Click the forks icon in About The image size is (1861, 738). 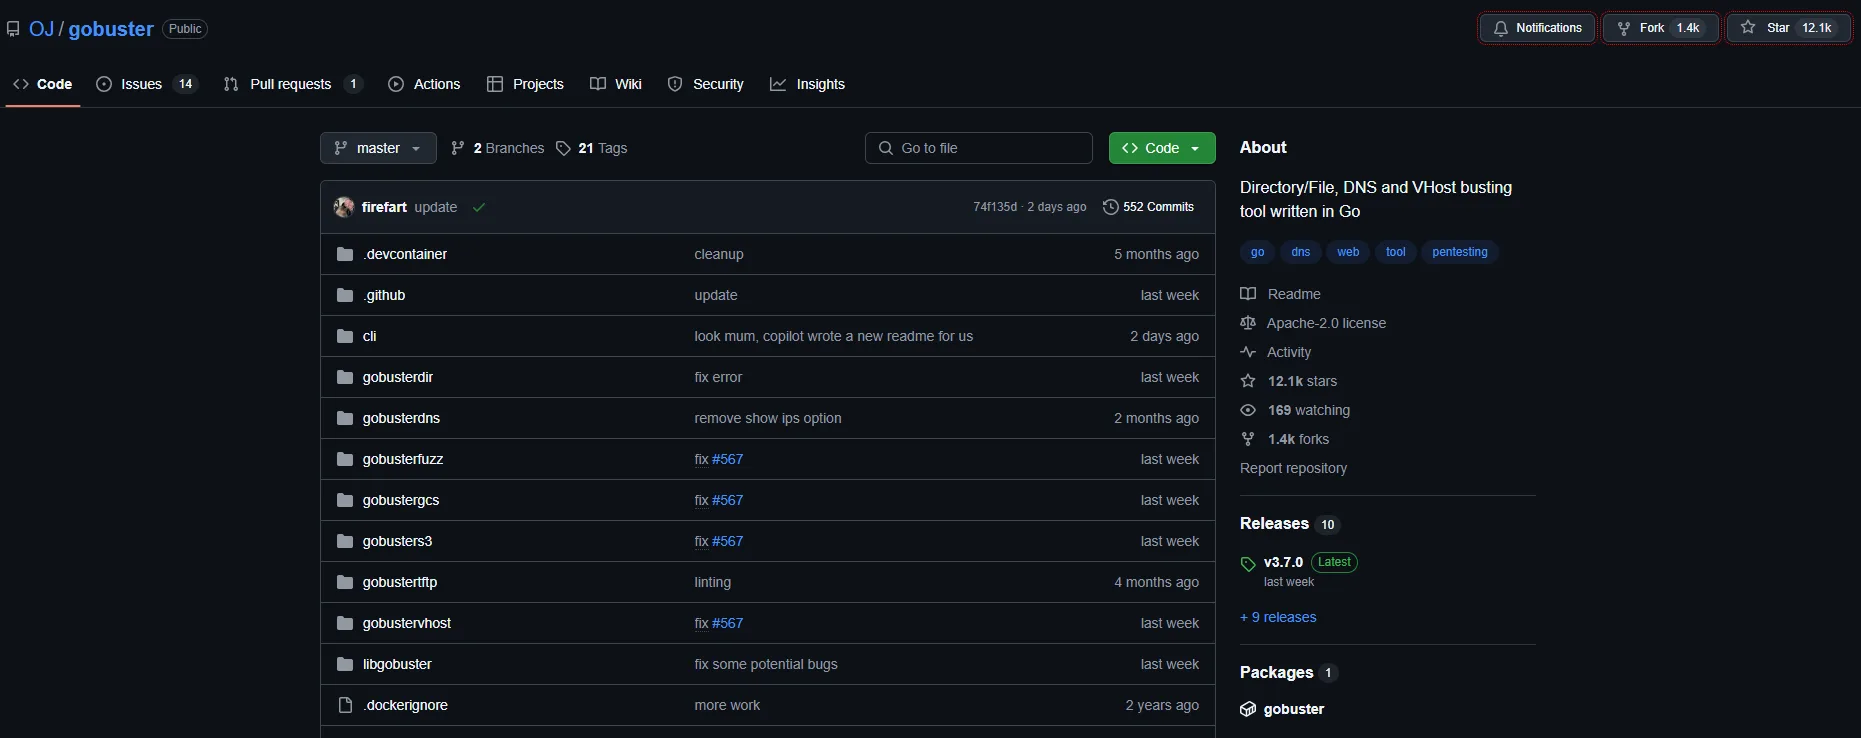tap(1248, 439)
